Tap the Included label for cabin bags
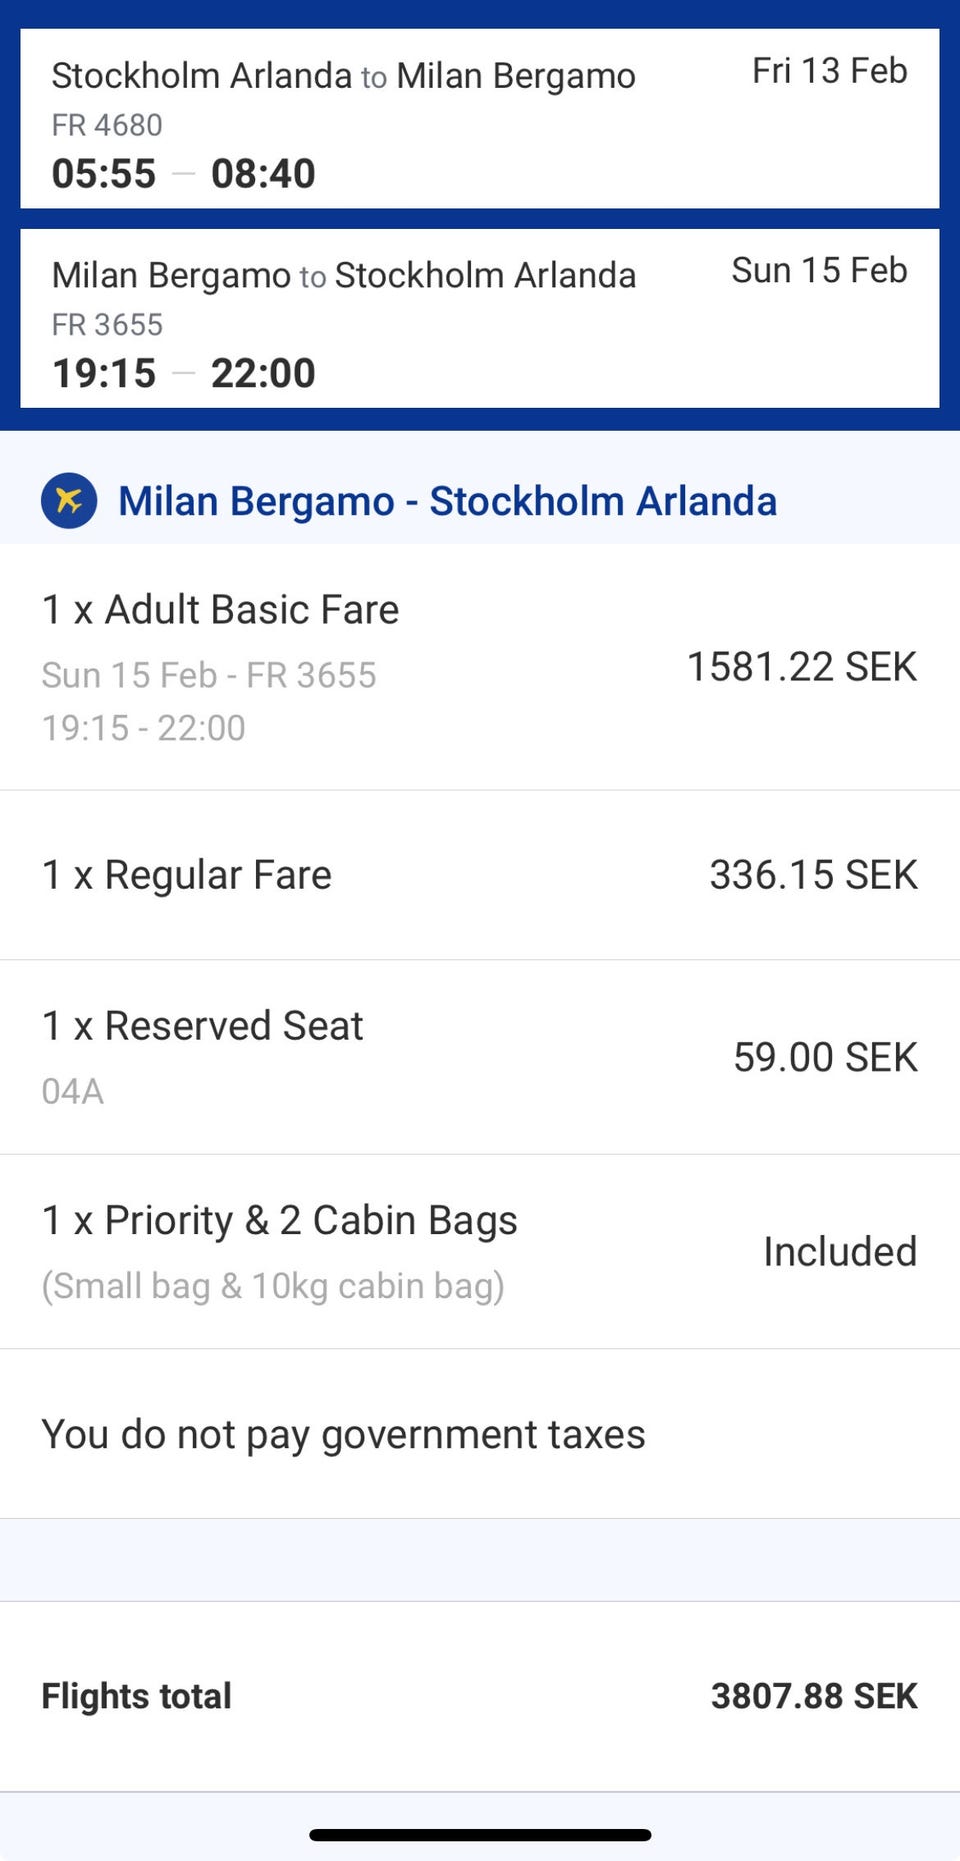 [x=839, y=1252]
